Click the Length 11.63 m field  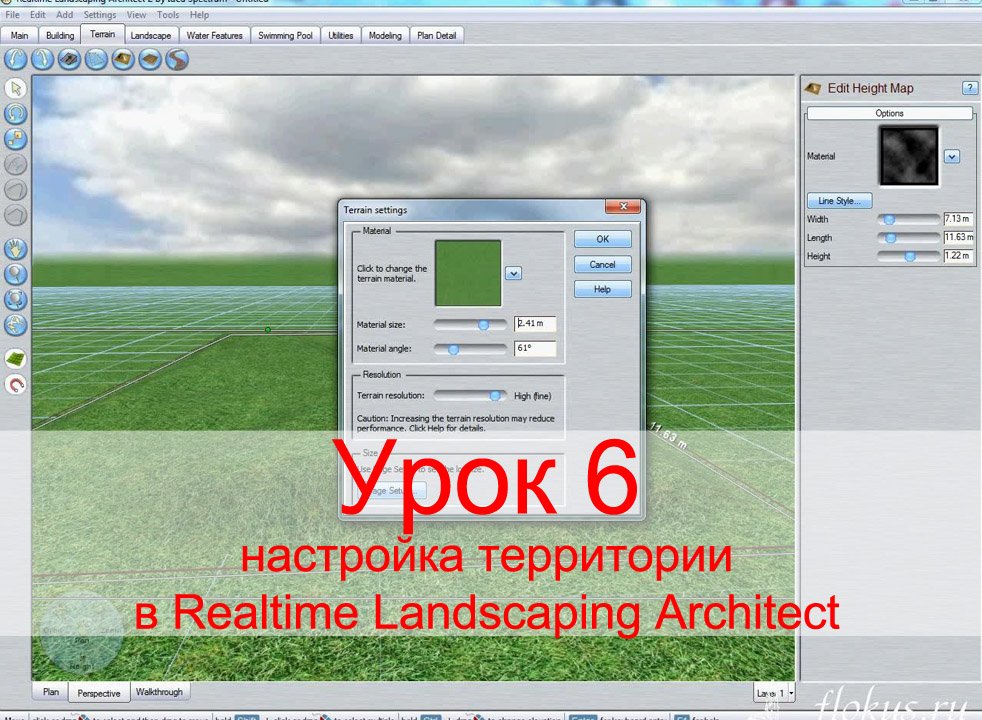click(x=958, y=237)
